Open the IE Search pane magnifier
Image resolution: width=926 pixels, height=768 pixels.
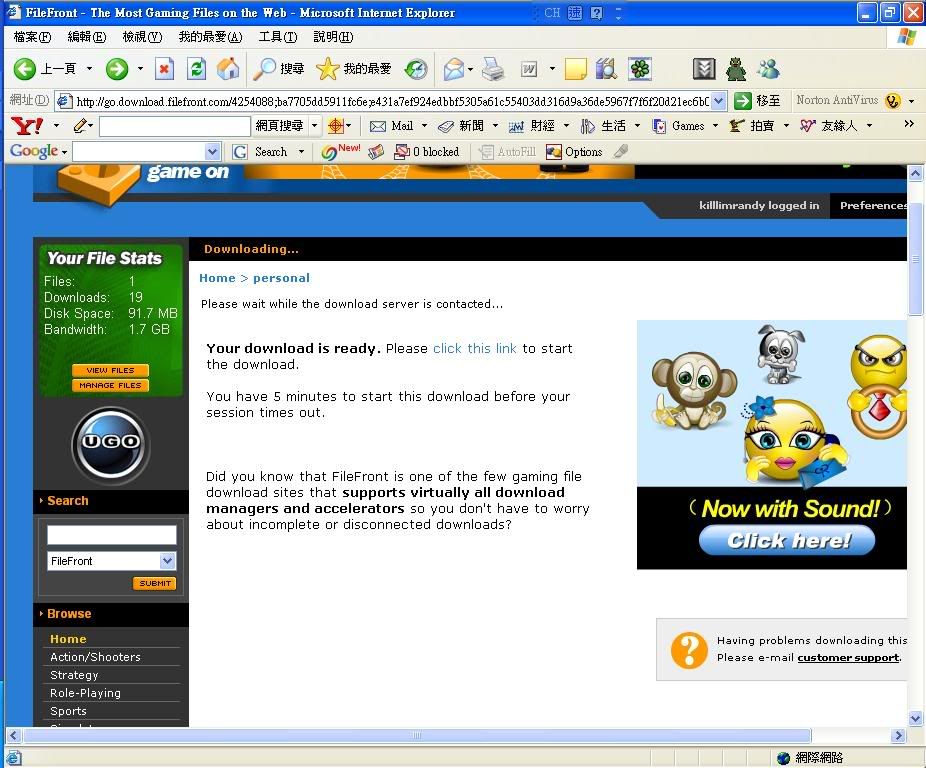(x=265, y=69)
